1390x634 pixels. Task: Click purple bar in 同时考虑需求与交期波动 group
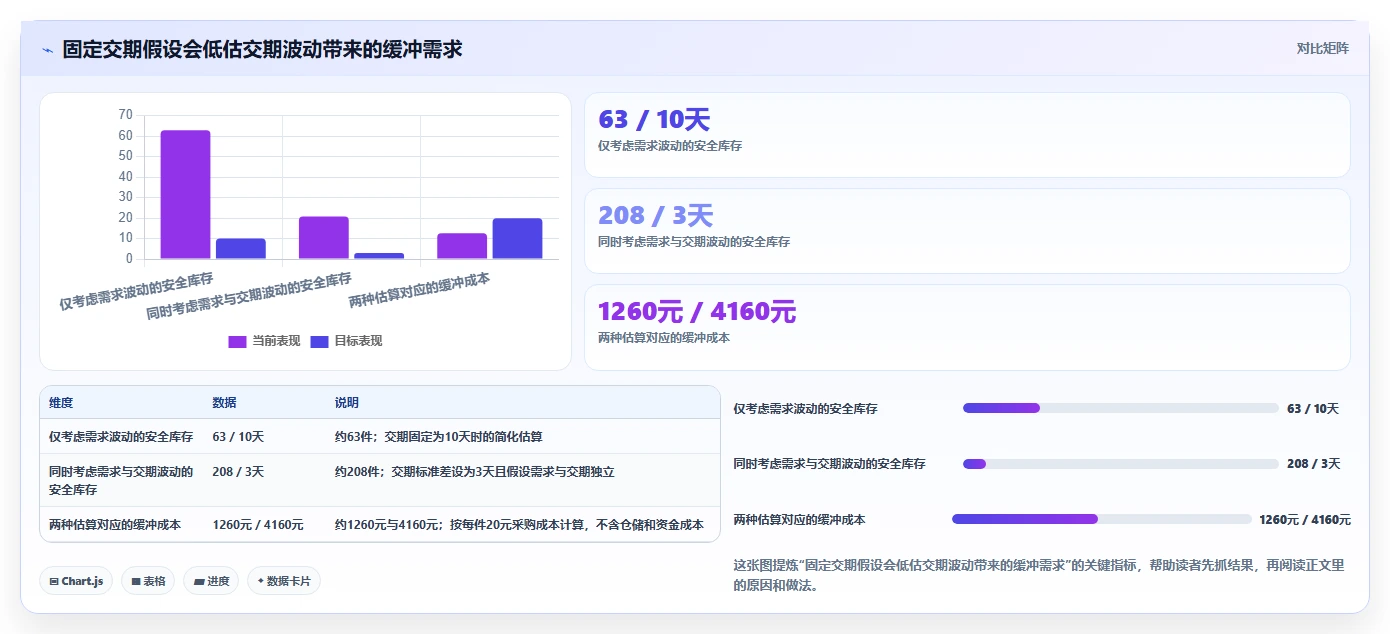[323, 238]
